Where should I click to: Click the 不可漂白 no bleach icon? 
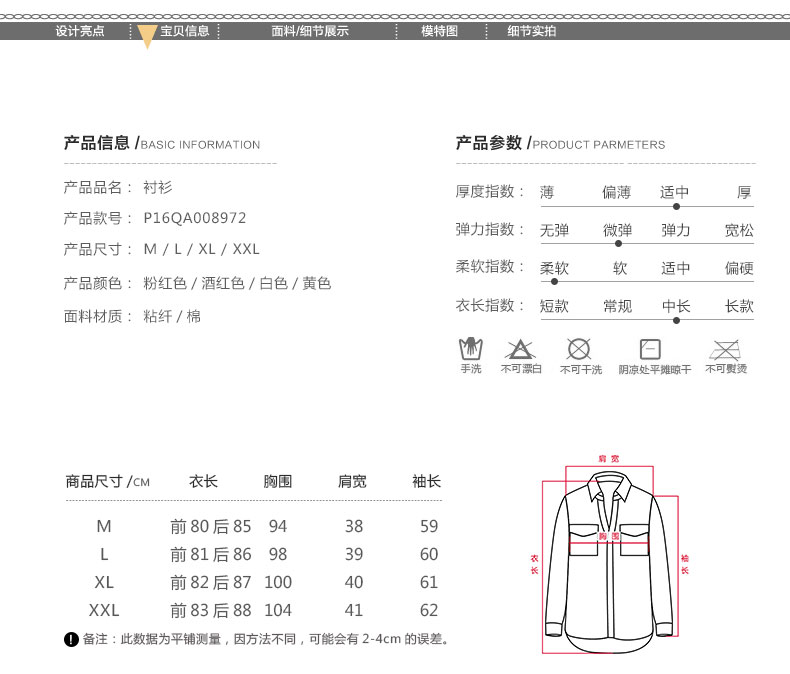[x=520, y=349]
